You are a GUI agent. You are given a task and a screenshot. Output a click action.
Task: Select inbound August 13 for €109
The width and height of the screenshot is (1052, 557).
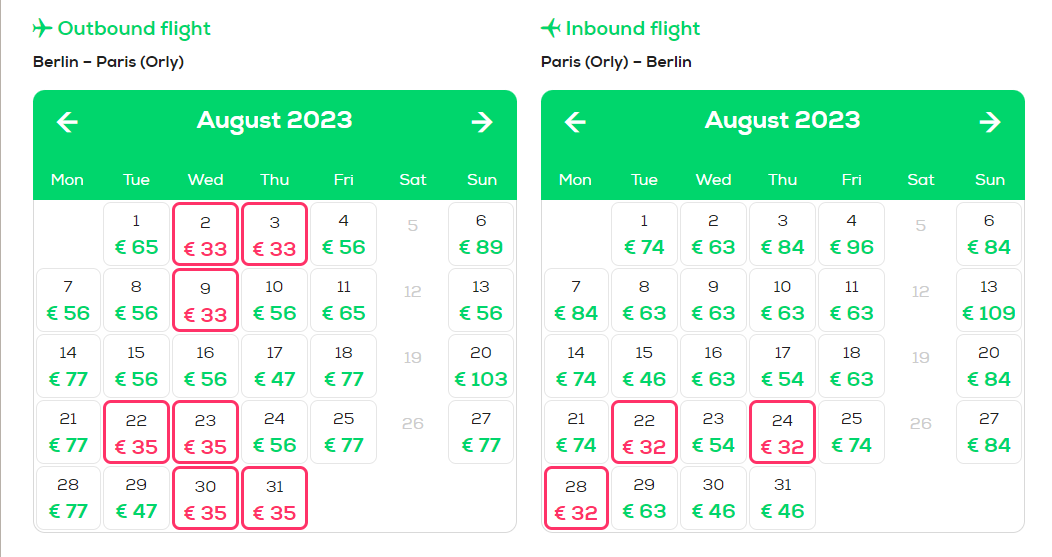(x=989, y=300)
